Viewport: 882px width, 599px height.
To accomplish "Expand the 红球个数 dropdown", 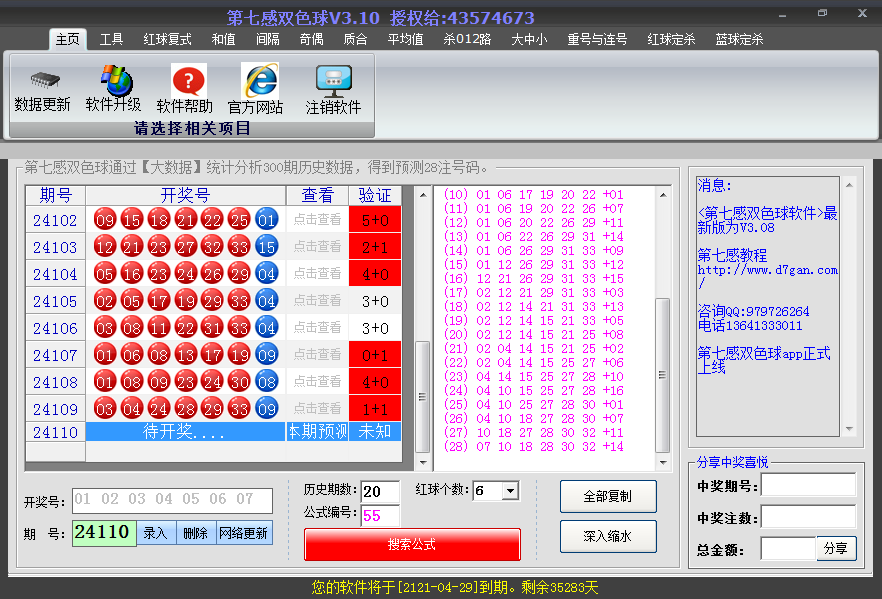I will pos(510,491).
